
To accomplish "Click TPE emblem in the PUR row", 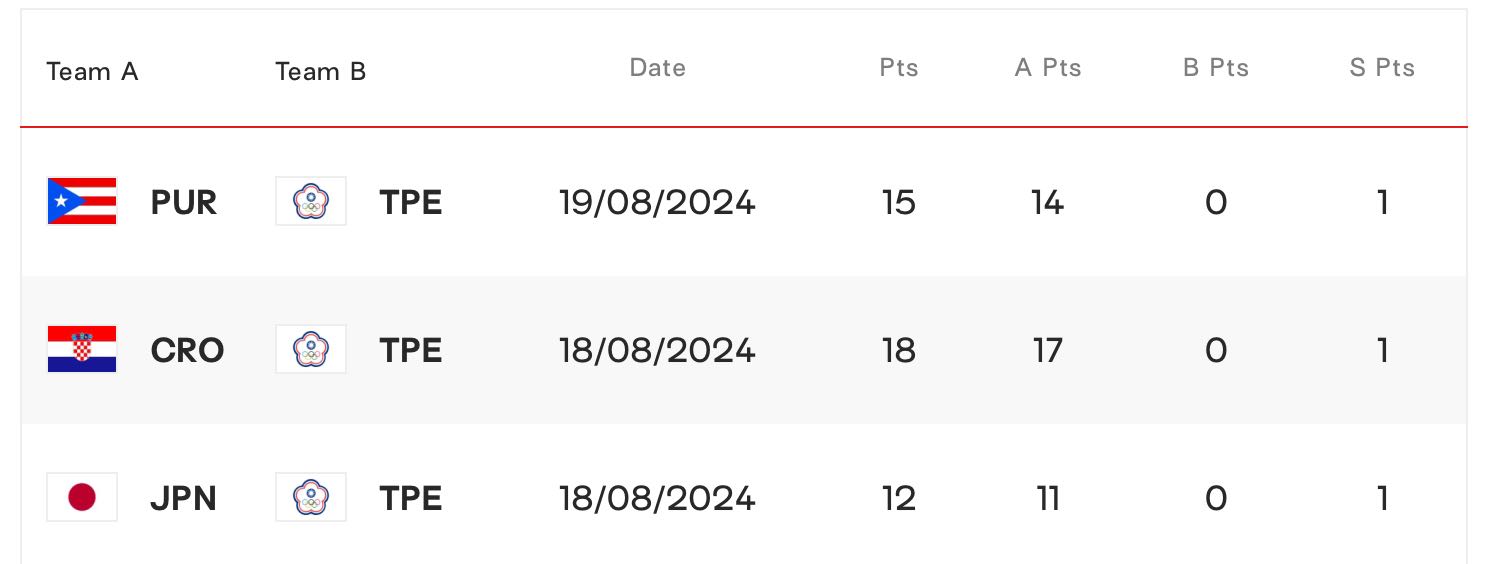I will (311, 201).
